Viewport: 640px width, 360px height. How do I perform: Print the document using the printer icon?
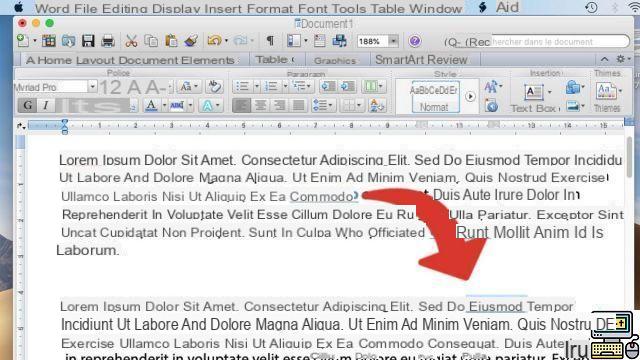(x=108, y=41)
